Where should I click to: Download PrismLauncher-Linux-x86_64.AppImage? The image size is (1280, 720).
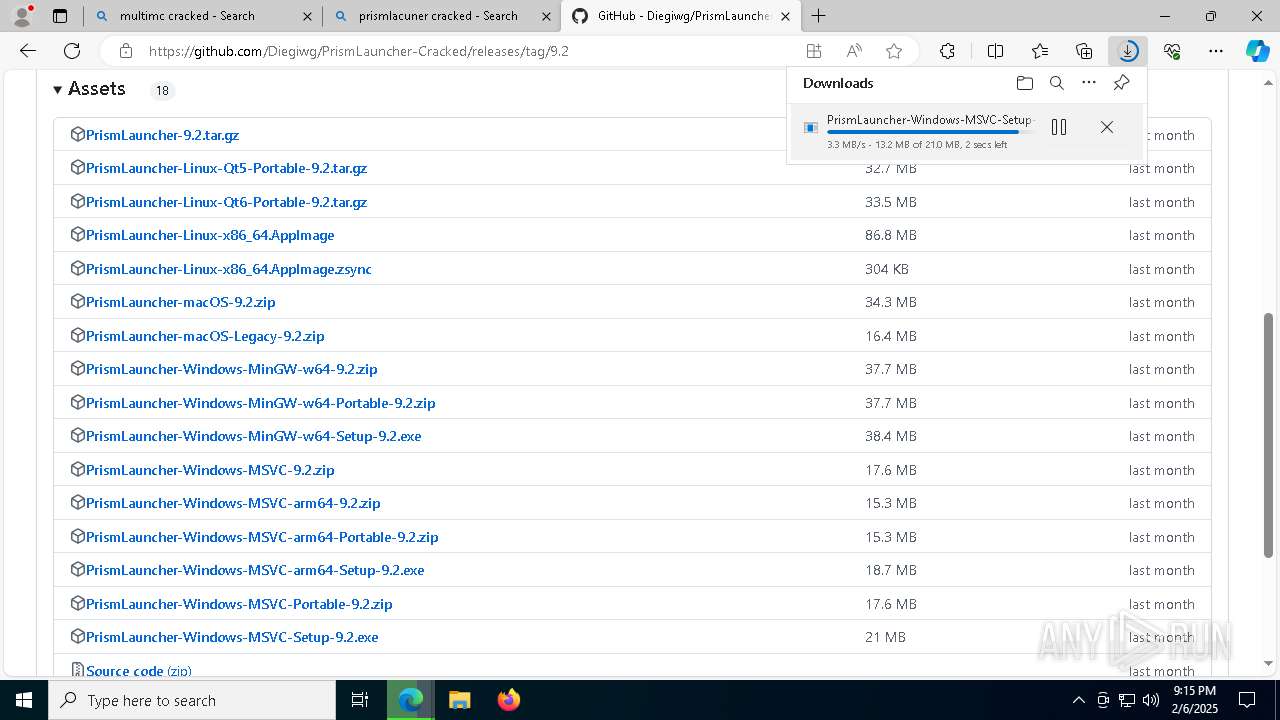click(x=210, y=235)
